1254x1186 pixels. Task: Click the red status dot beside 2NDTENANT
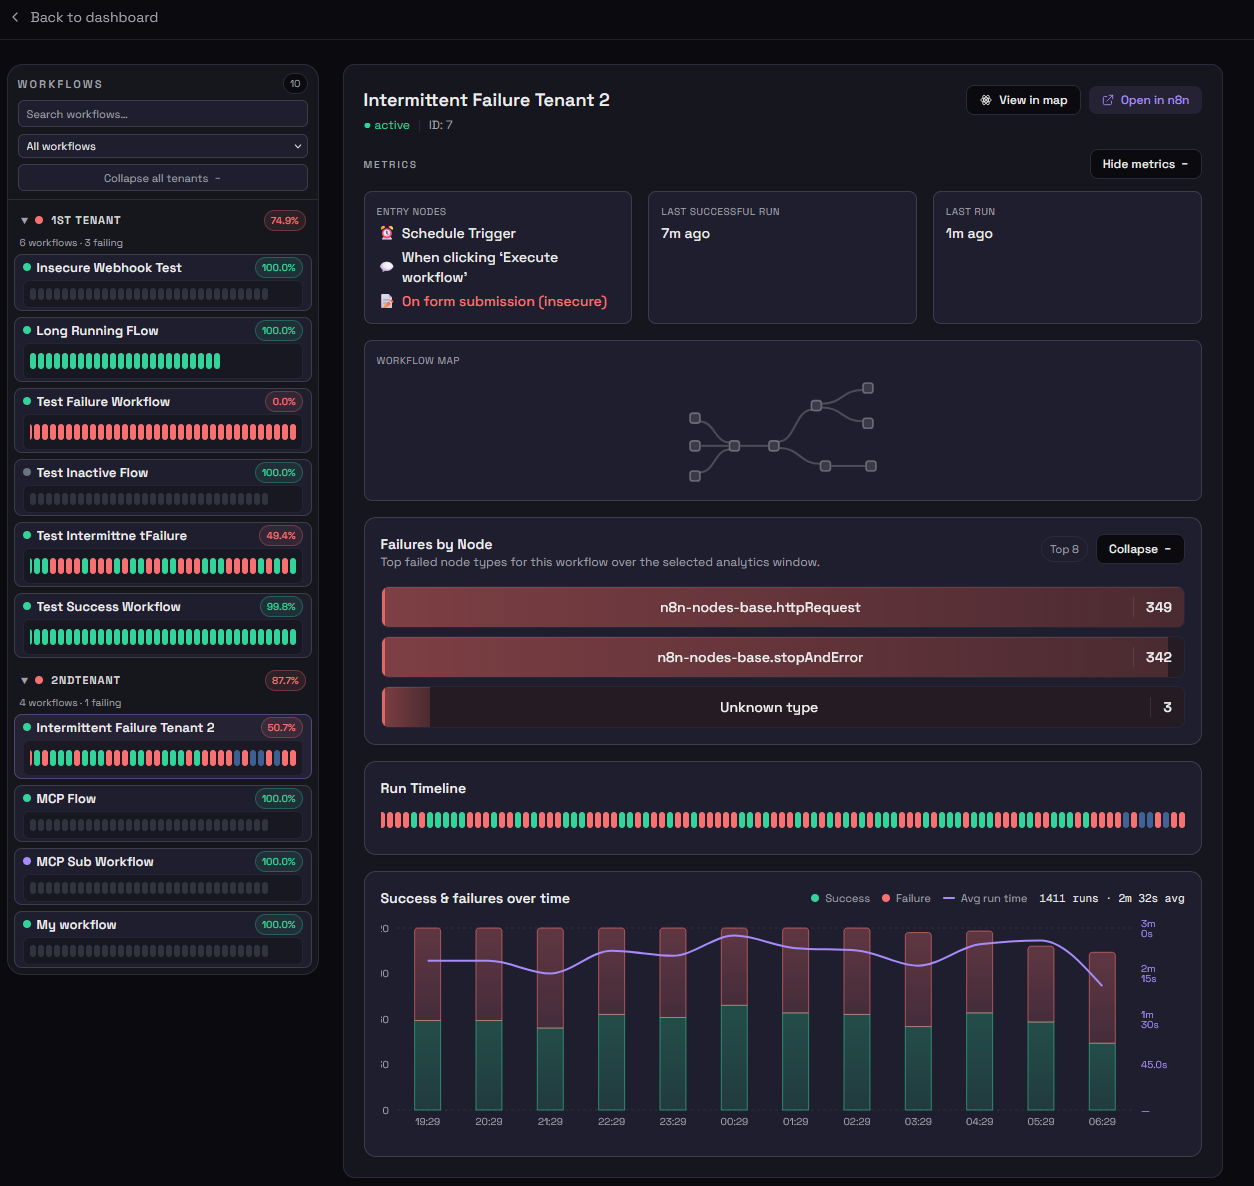[39, 680]
